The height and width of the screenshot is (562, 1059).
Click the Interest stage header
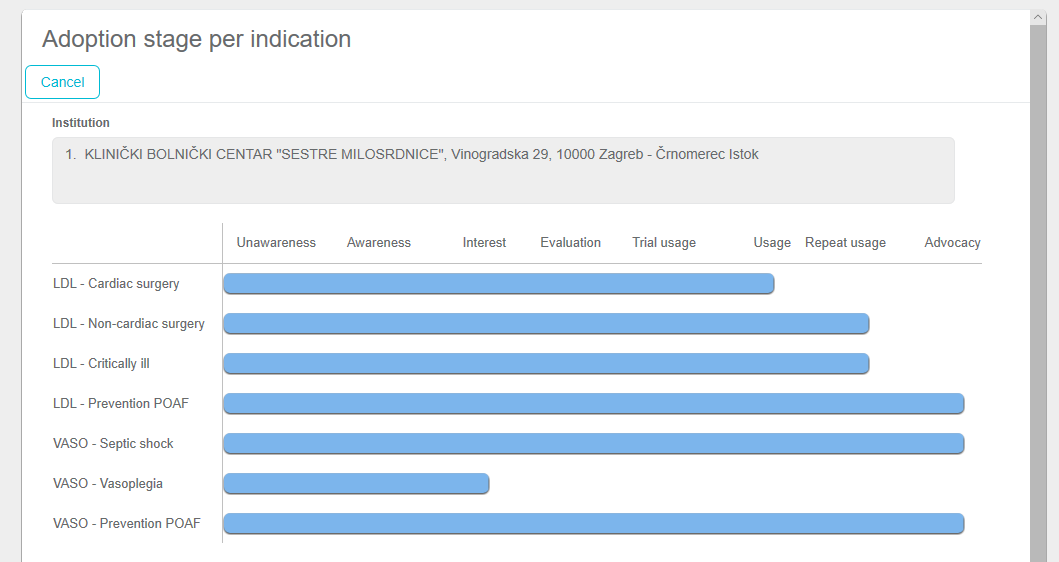pyautogui.click(x=484, y=243)
